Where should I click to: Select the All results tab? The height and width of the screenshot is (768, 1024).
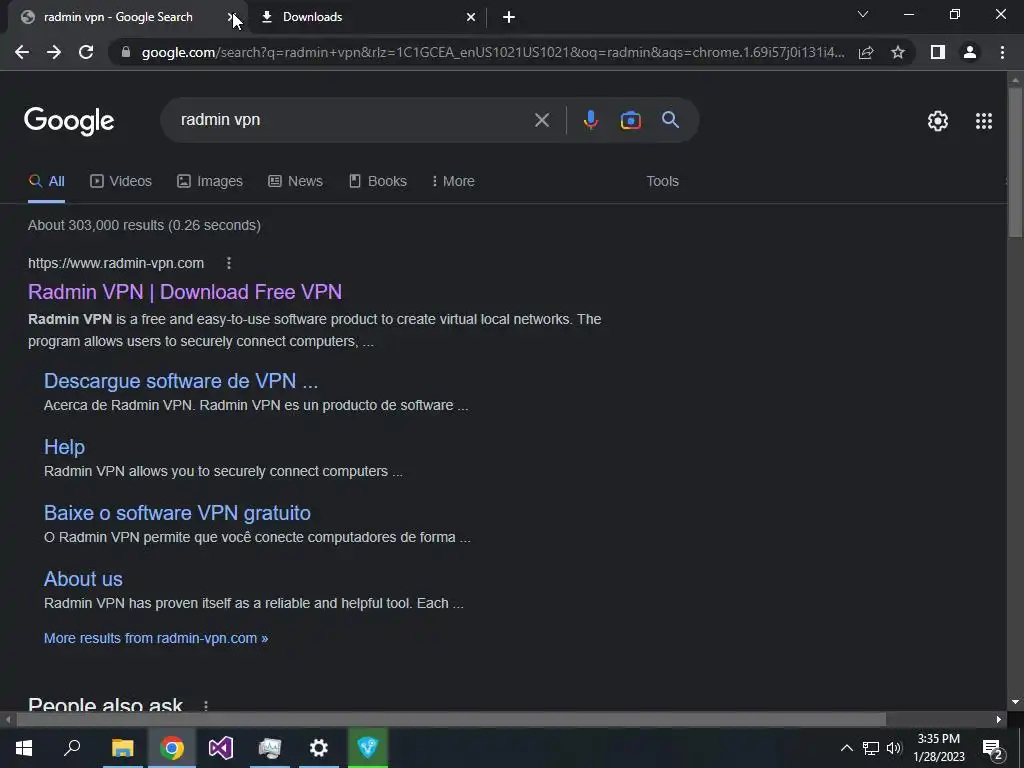click(x=46, y=182)
